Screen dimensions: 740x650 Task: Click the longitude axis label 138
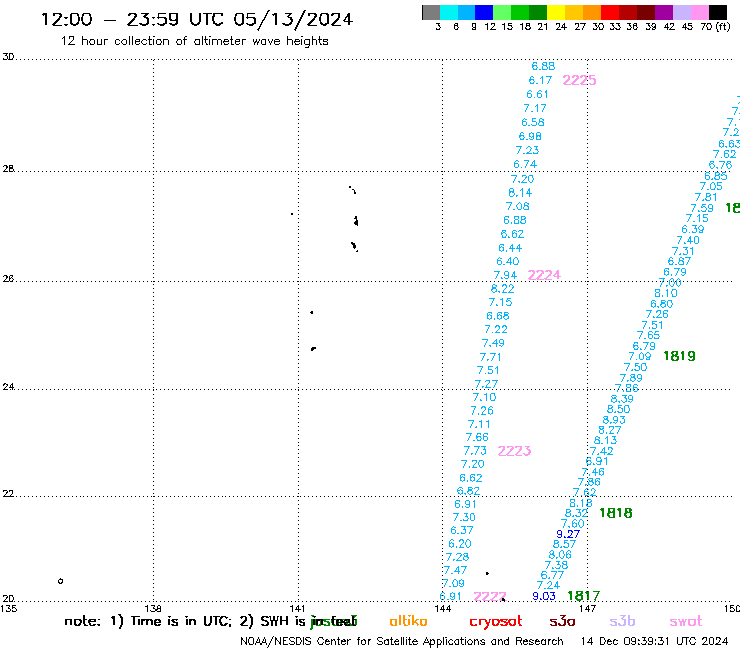click(153, 608)
